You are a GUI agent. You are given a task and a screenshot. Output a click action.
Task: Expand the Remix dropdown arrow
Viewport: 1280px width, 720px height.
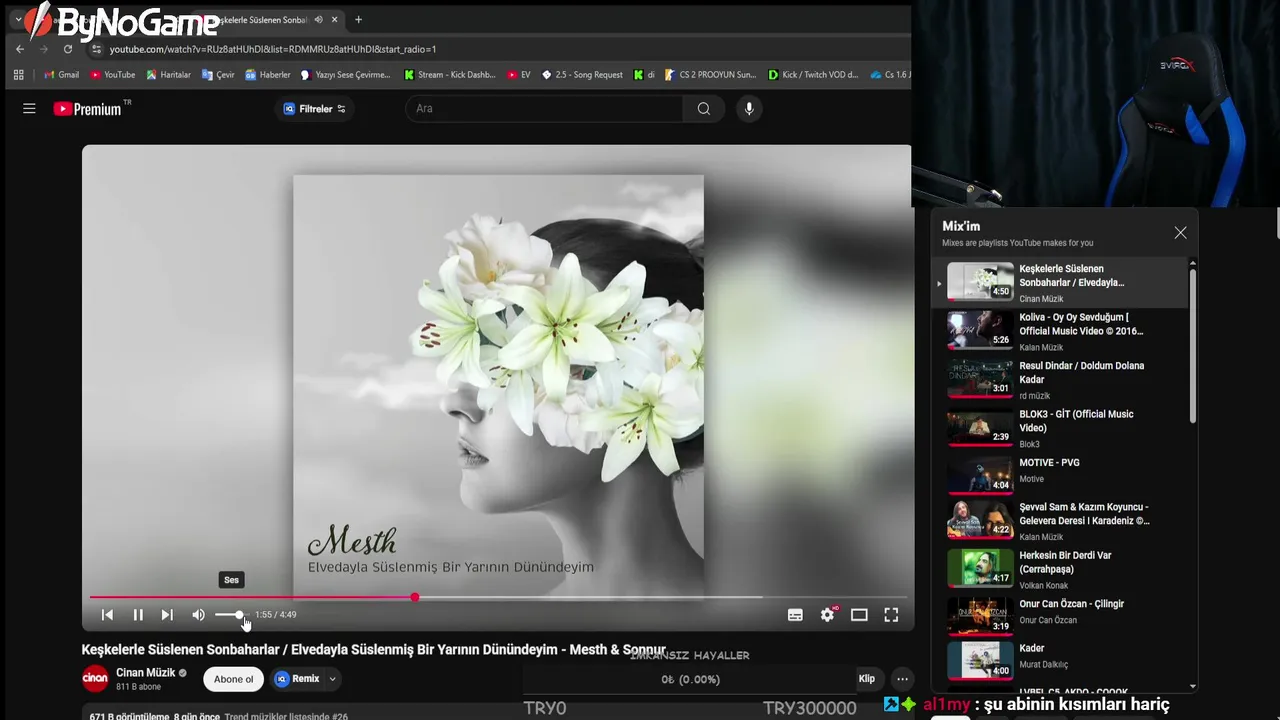click(332, 679)
